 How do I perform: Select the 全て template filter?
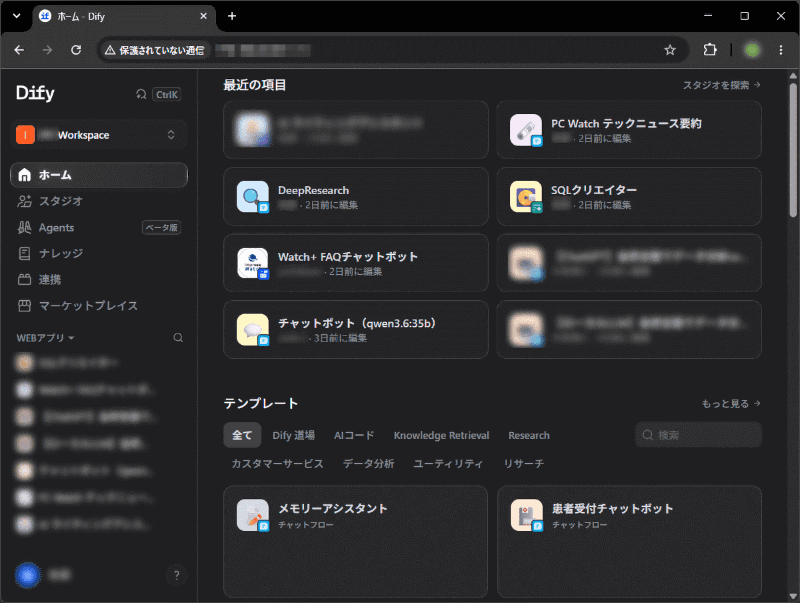242,435
